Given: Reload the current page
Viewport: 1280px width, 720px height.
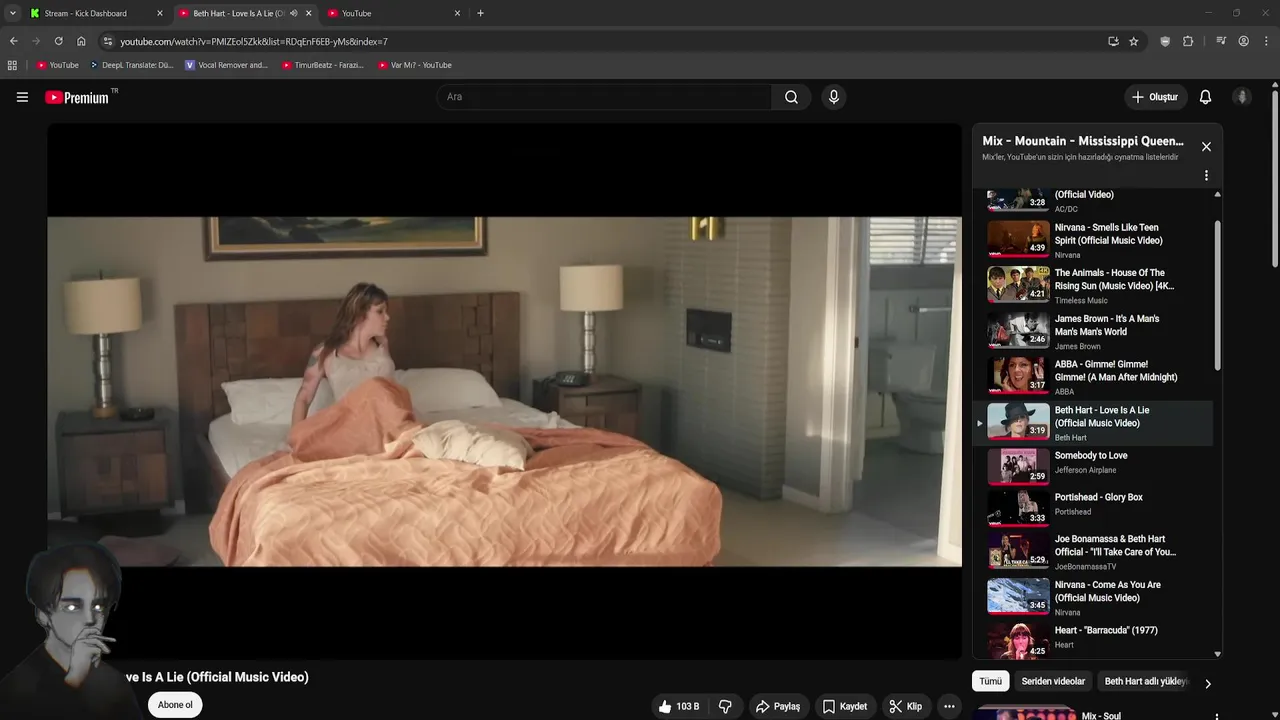Looking at the screenshot, I should 58,41.
